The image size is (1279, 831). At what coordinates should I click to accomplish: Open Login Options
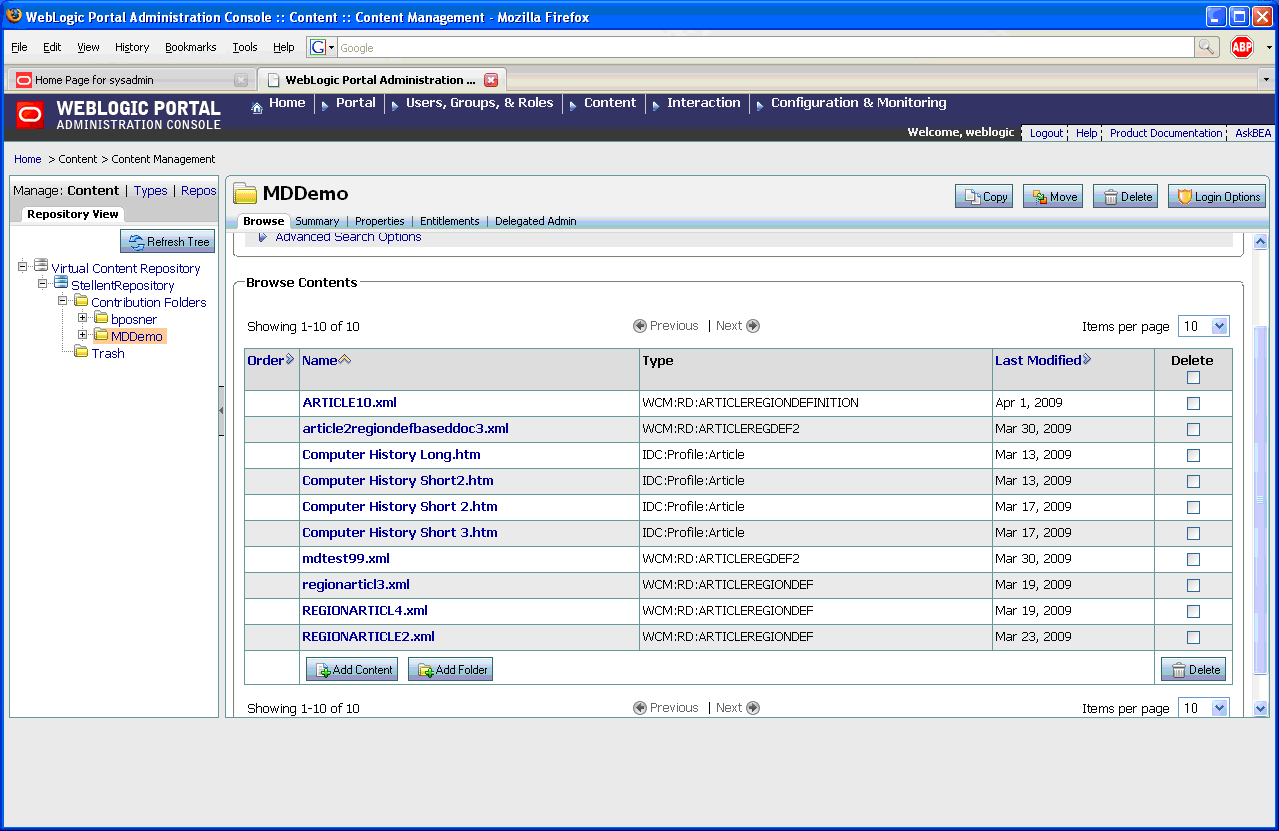click(x=1217, y=197)
